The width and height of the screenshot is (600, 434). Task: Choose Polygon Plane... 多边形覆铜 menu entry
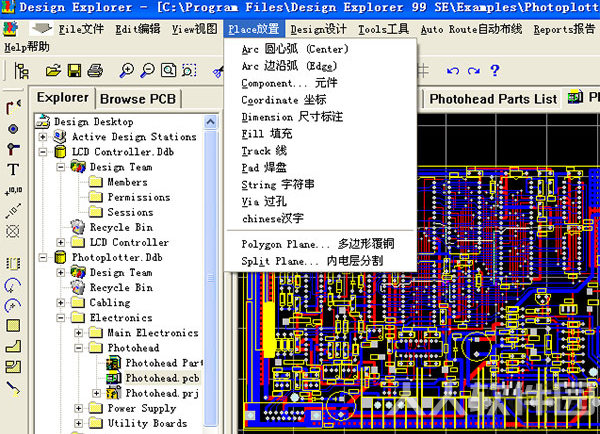(x=320, y=244)
